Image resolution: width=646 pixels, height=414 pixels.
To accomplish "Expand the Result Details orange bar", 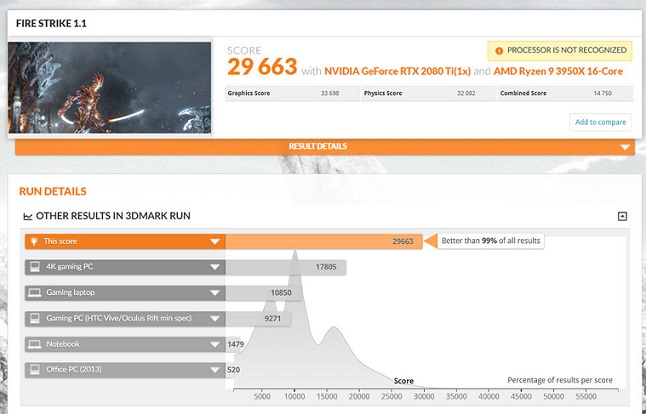I will pyautogui.click(x=626, y=147).
